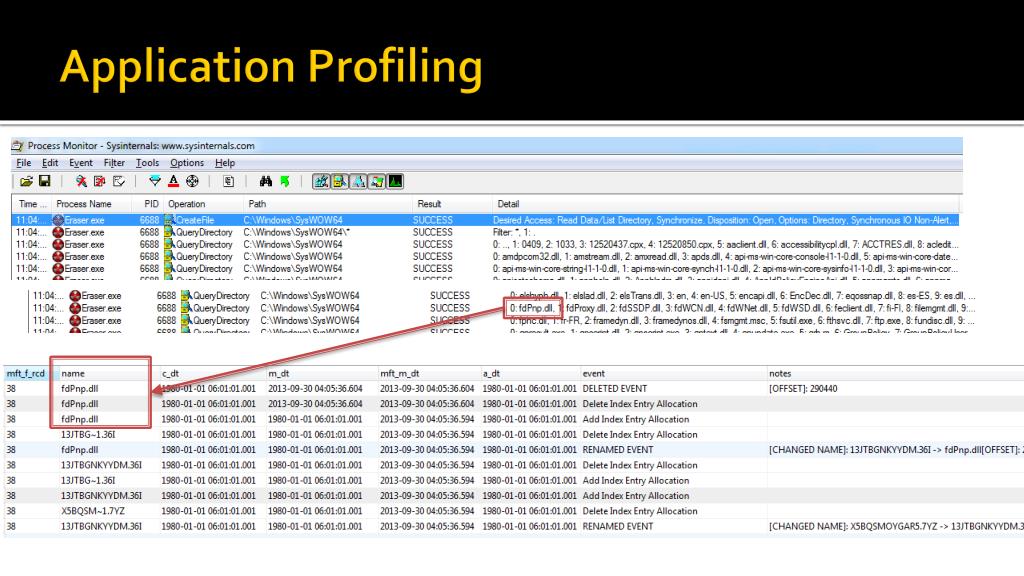
Task: Select m_dt value in the DELETED EVENT row
Action: click(x=315, y=389)
